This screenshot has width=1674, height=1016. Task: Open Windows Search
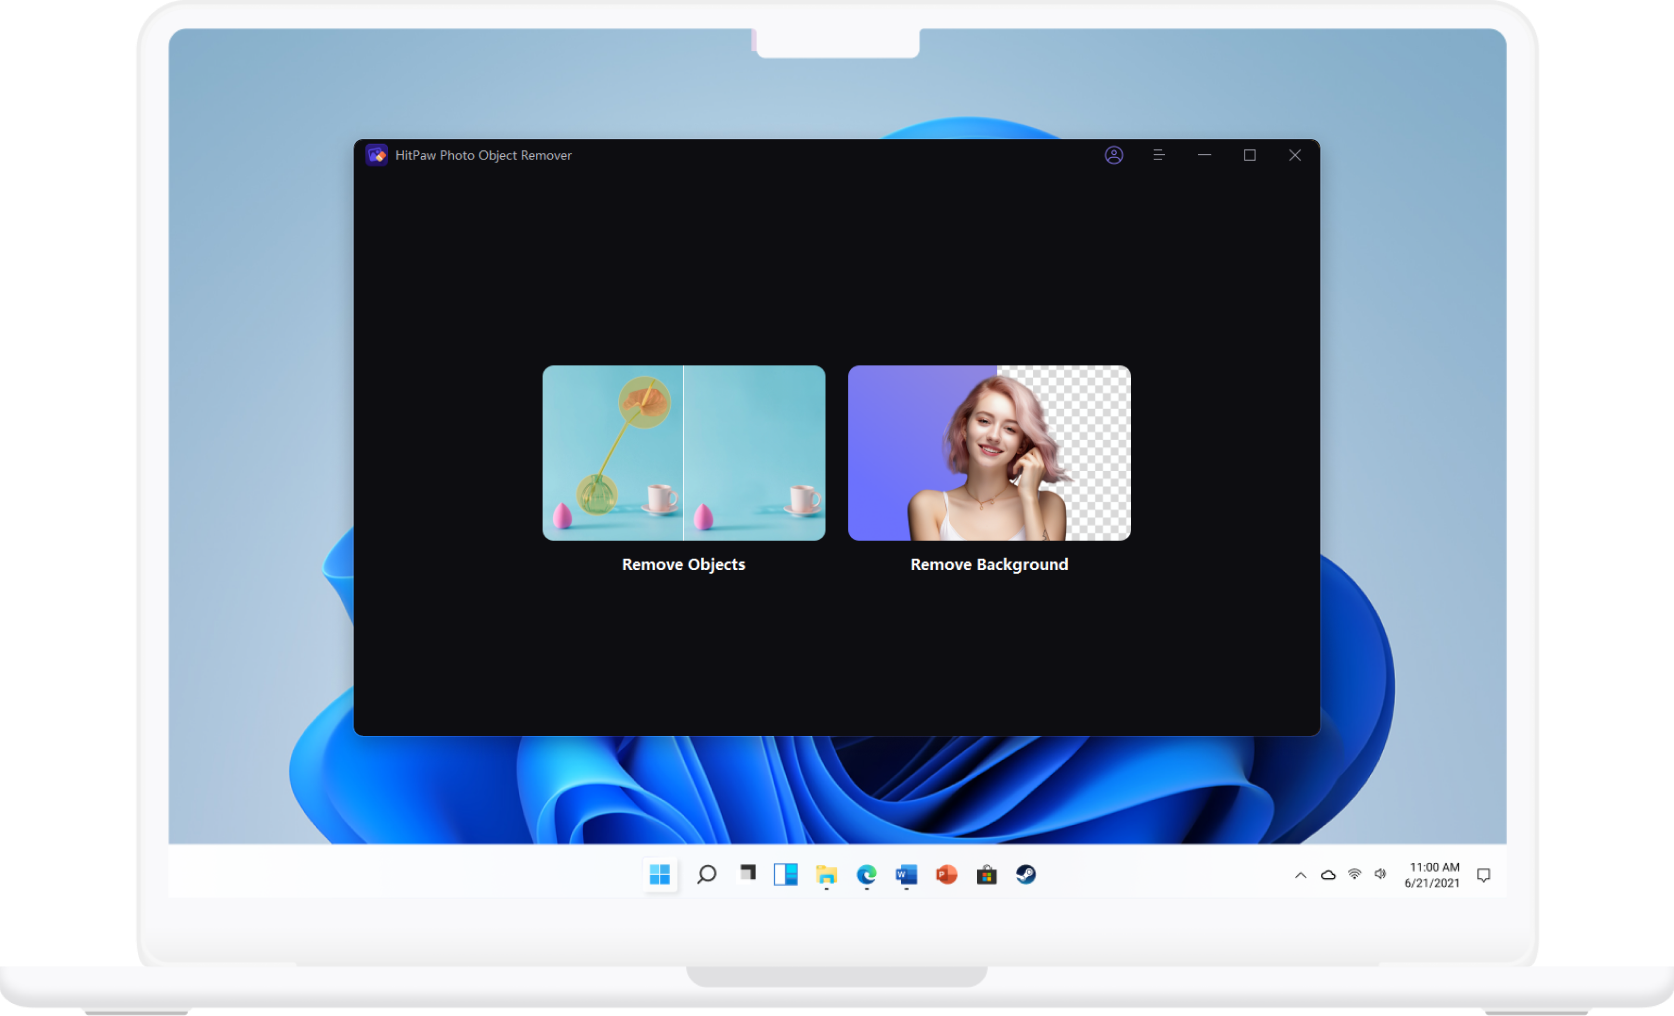pyautogui.click(x=706, y=874)
